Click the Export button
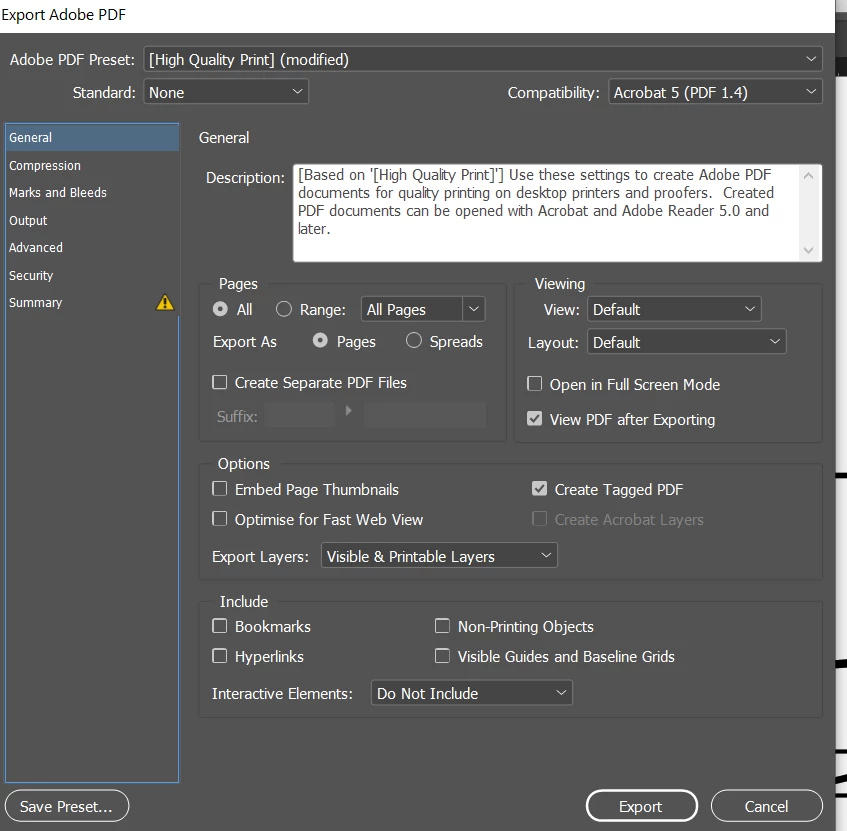847x831 pixels. click(x=642, y=806)
